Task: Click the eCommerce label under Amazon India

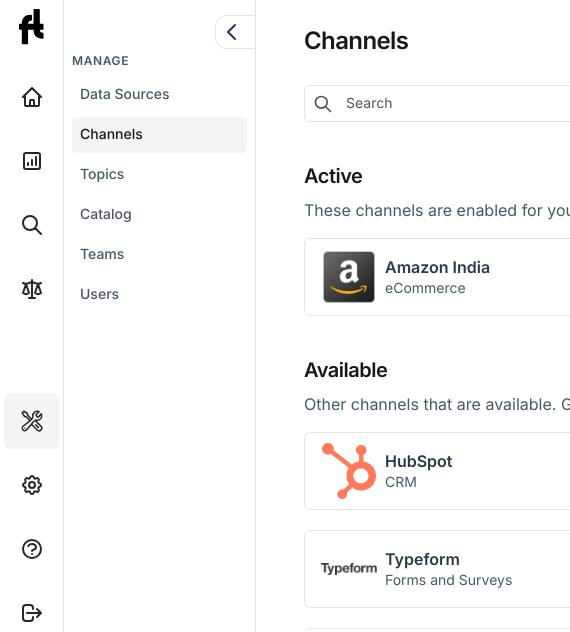Action: click(425, 288)
